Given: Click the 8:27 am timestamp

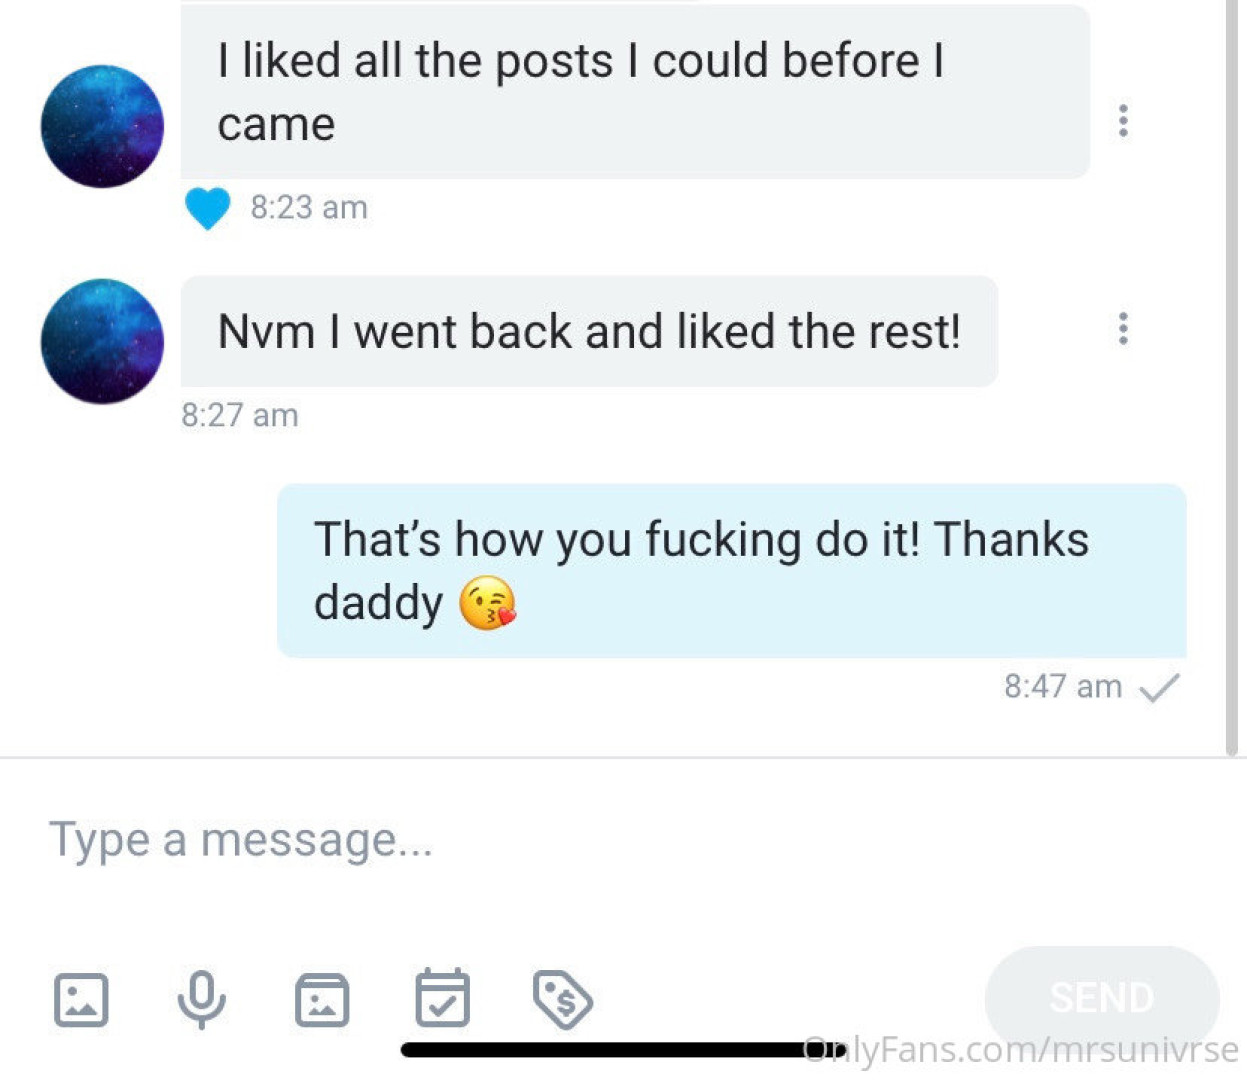Looking at the screenshot, I should (x=240, y=415).
